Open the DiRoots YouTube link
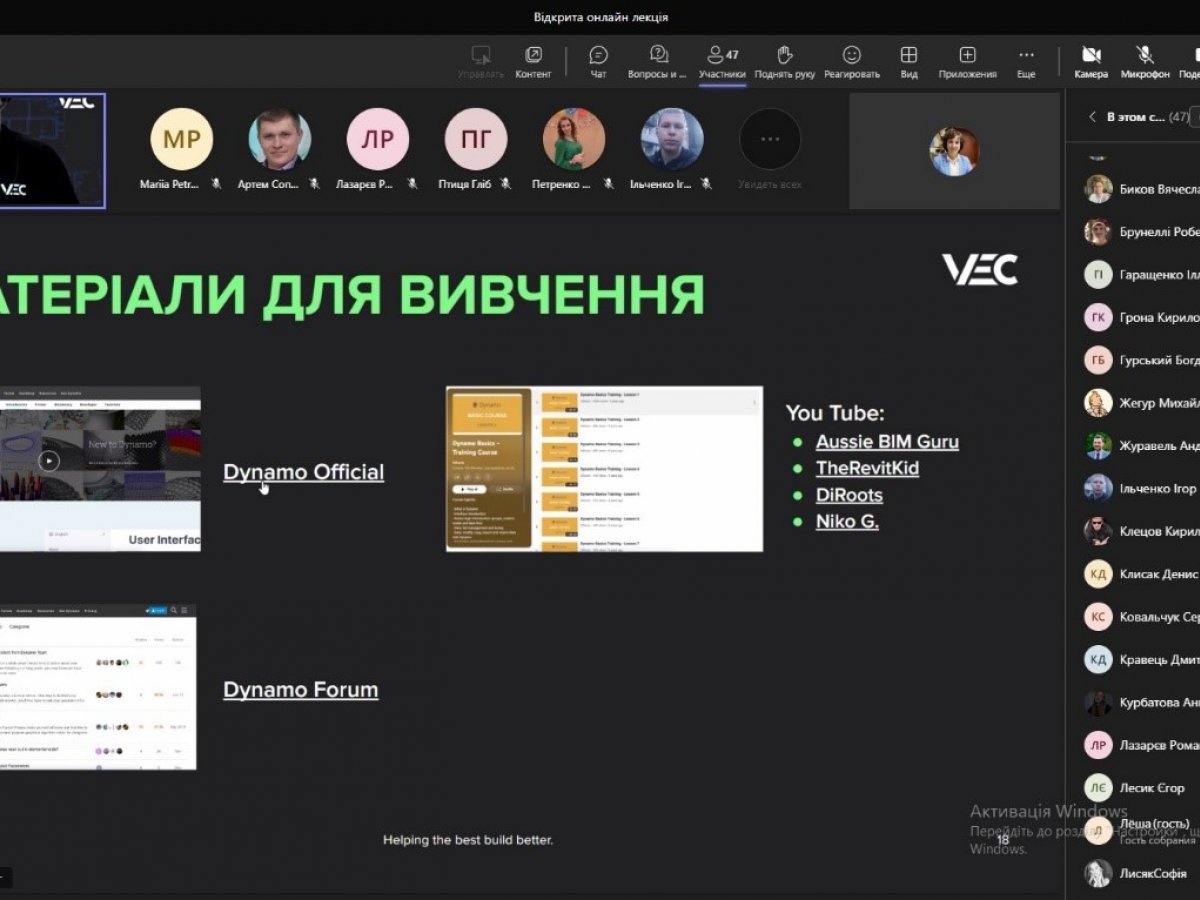1200x900 pixels. tap(849, 495)
